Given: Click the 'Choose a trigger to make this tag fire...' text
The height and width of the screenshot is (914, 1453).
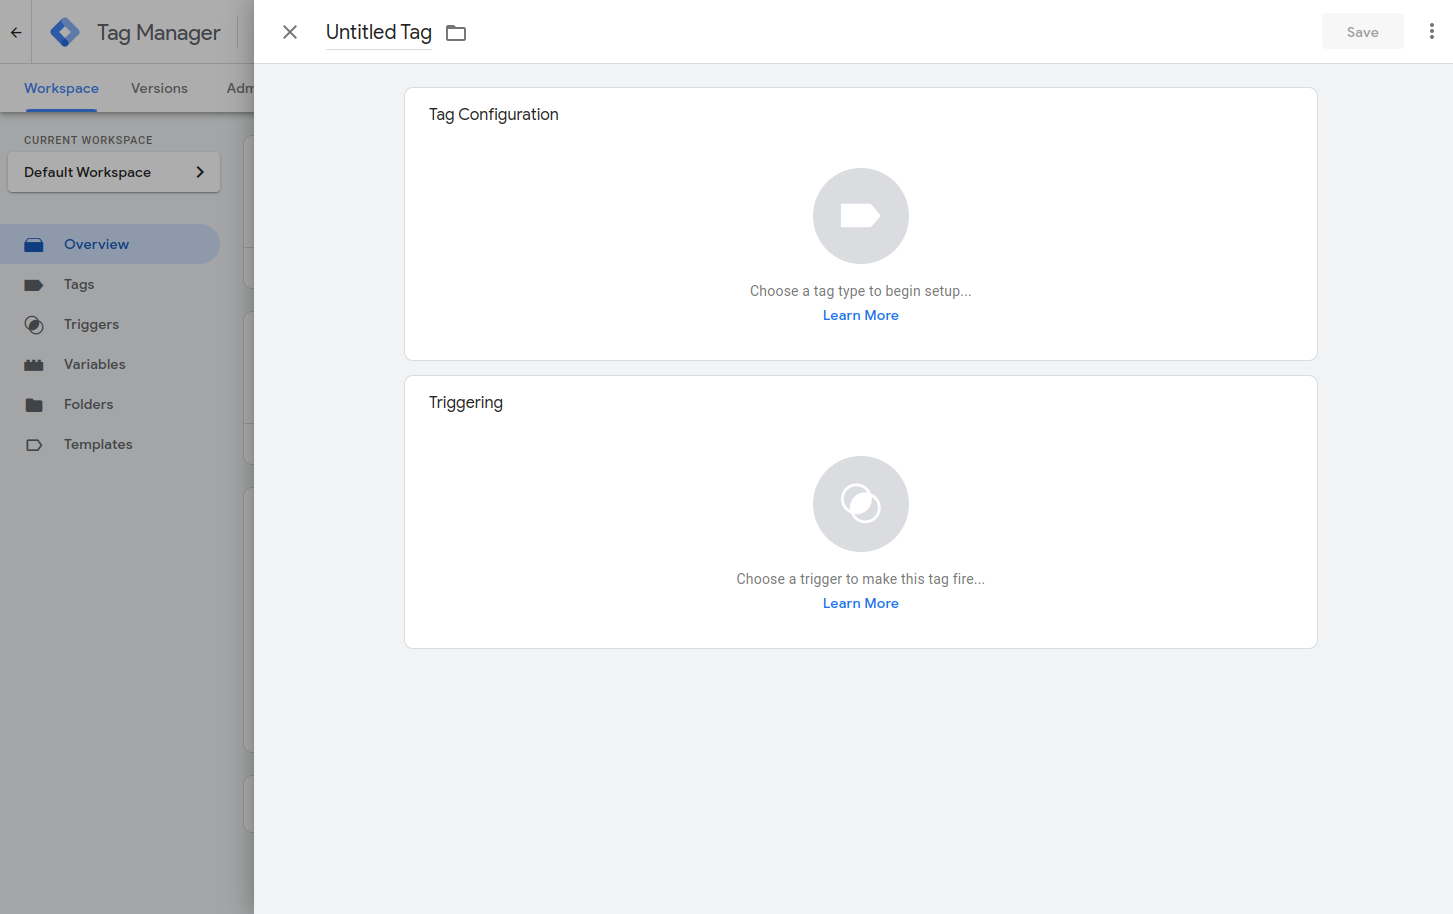Looking at the screenshot, I should [860, 579].
